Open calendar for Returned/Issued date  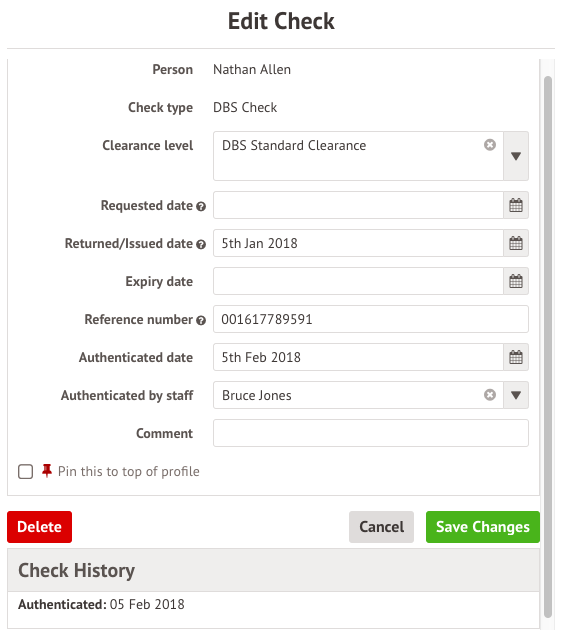[516, 243]
